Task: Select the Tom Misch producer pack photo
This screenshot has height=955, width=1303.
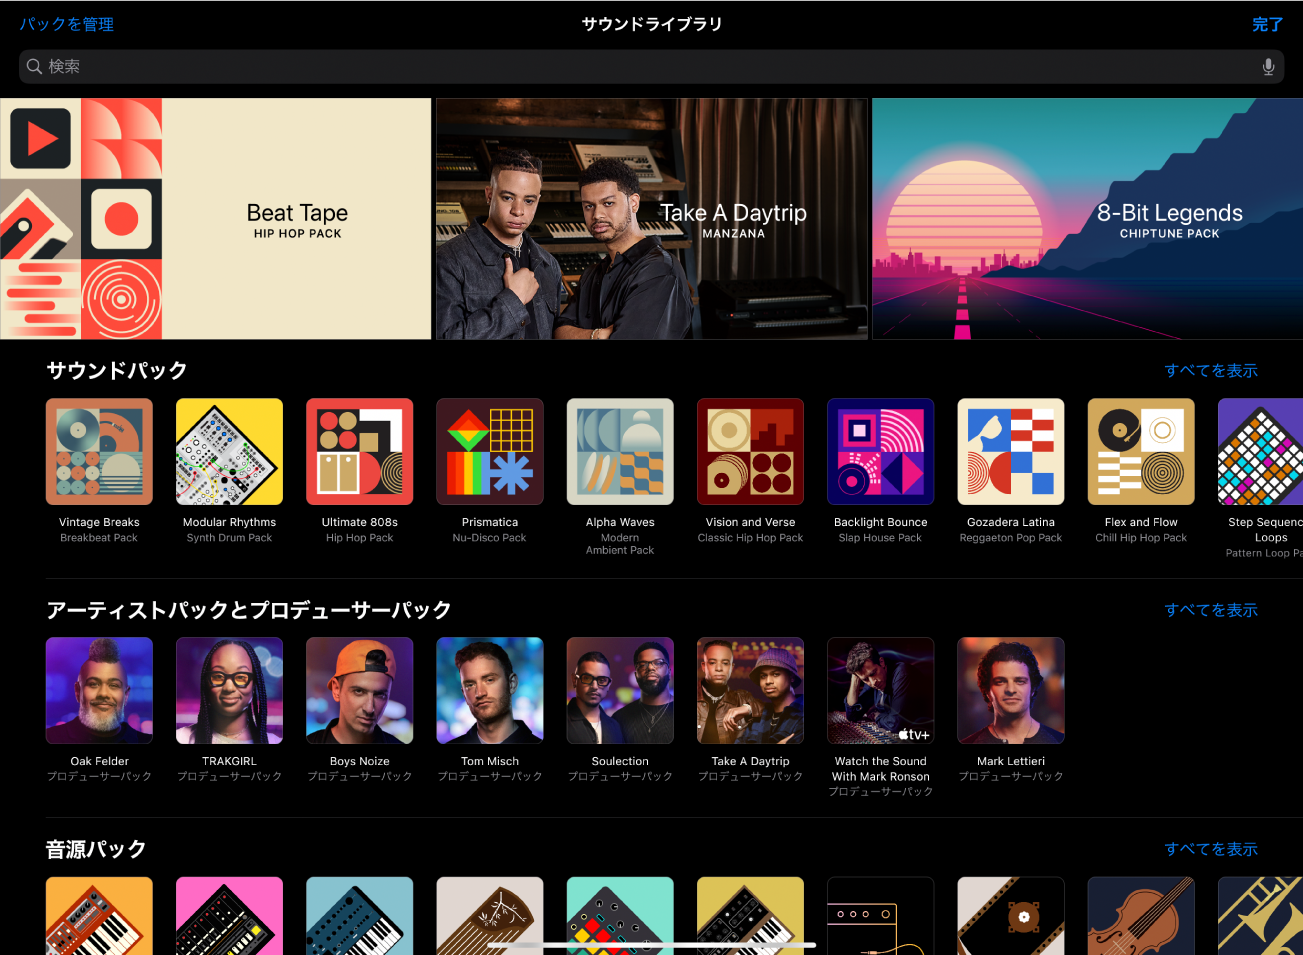Action: pos(490,690)
